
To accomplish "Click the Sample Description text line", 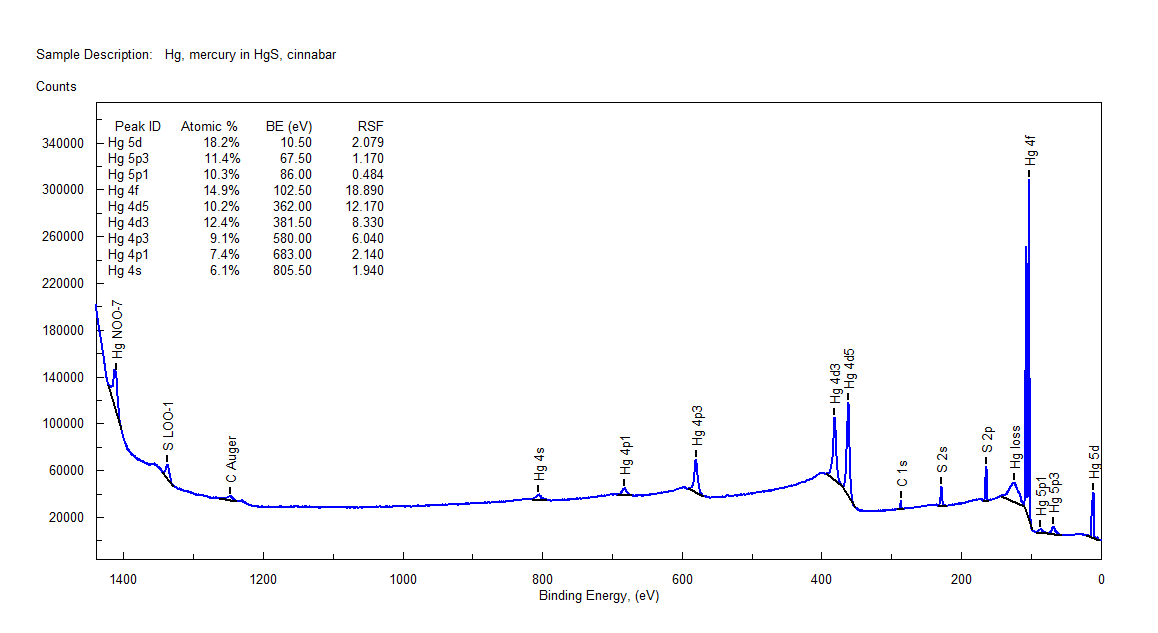I will [x=186, y=55].
